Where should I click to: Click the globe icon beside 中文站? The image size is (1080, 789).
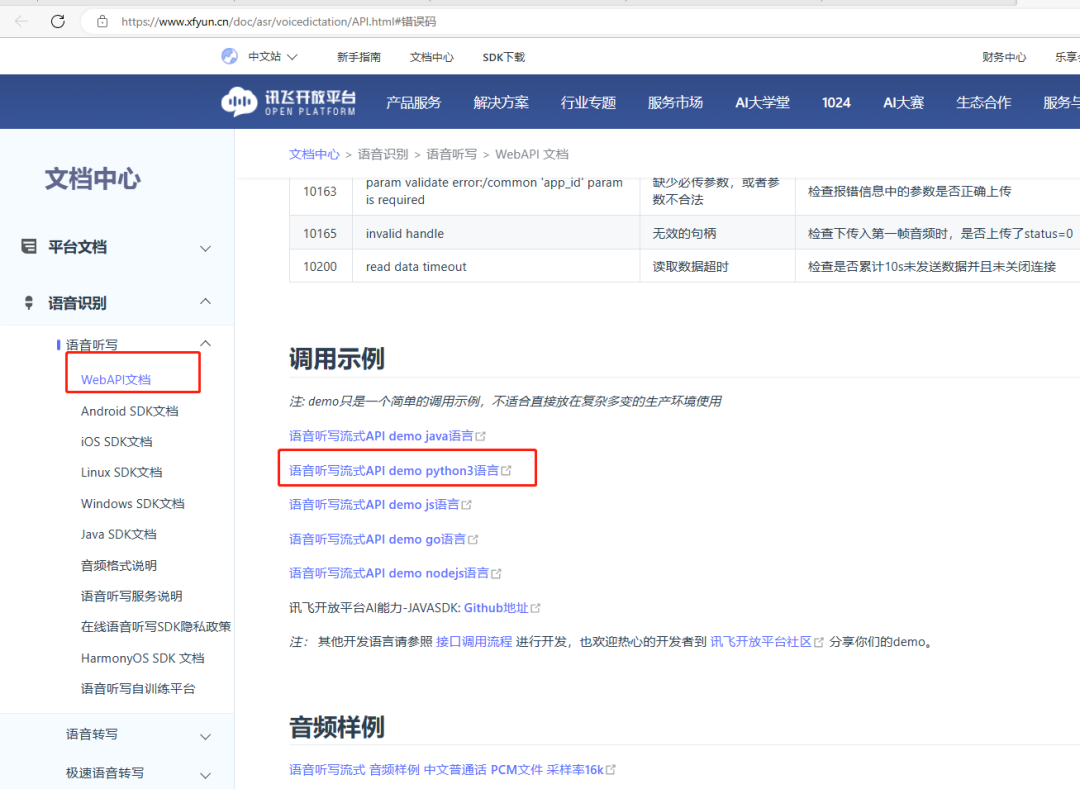click(x=229, y=56)
